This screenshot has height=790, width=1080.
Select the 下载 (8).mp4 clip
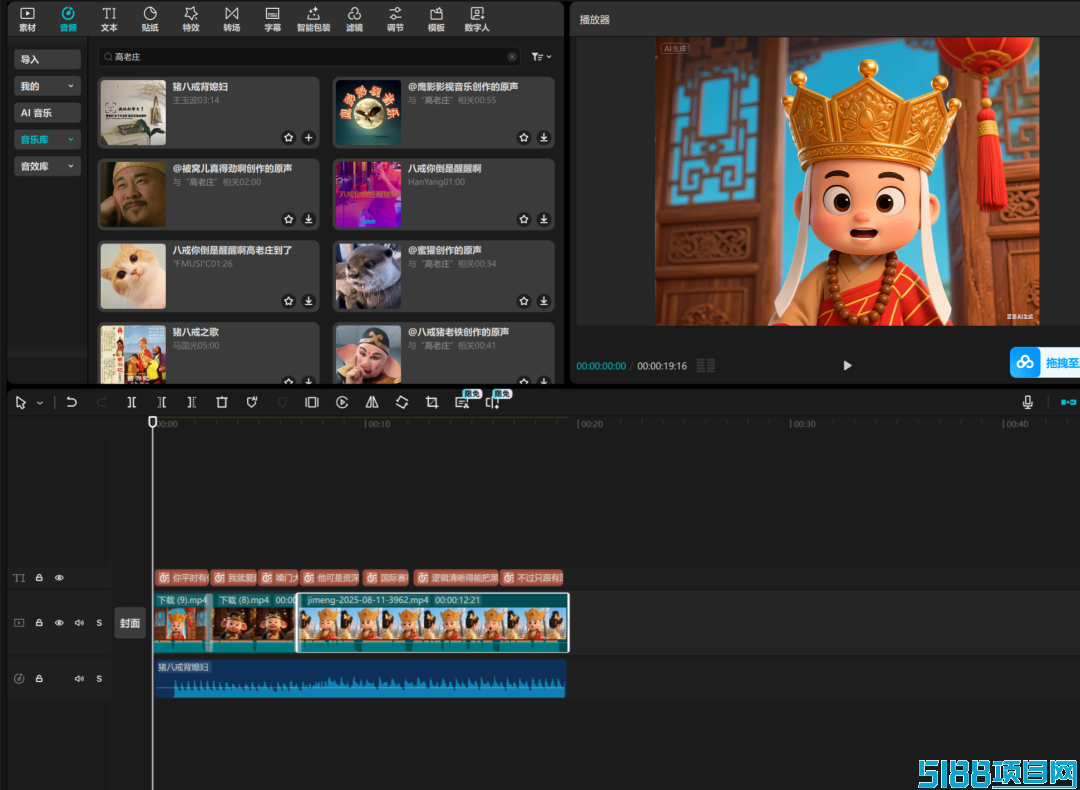(255, 623)
